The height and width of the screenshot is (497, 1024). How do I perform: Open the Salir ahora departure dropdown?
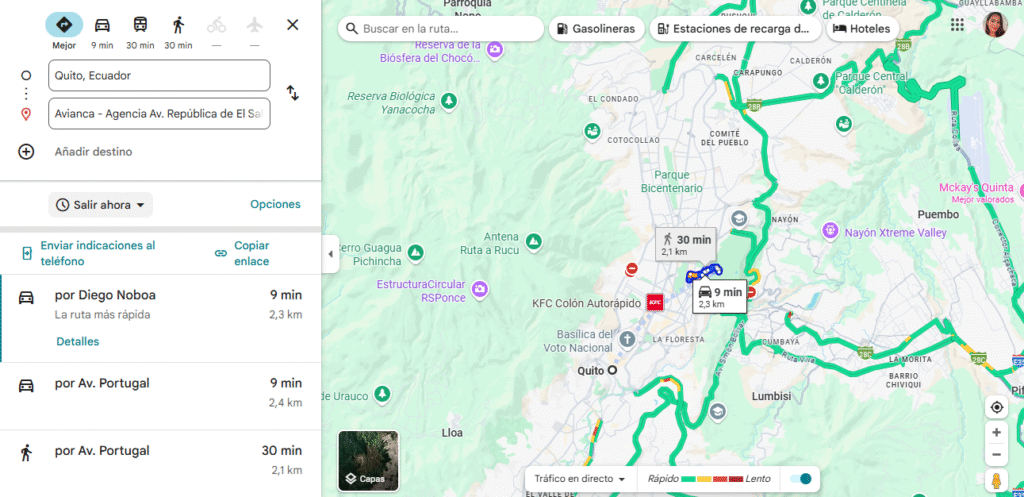point(101,204)
